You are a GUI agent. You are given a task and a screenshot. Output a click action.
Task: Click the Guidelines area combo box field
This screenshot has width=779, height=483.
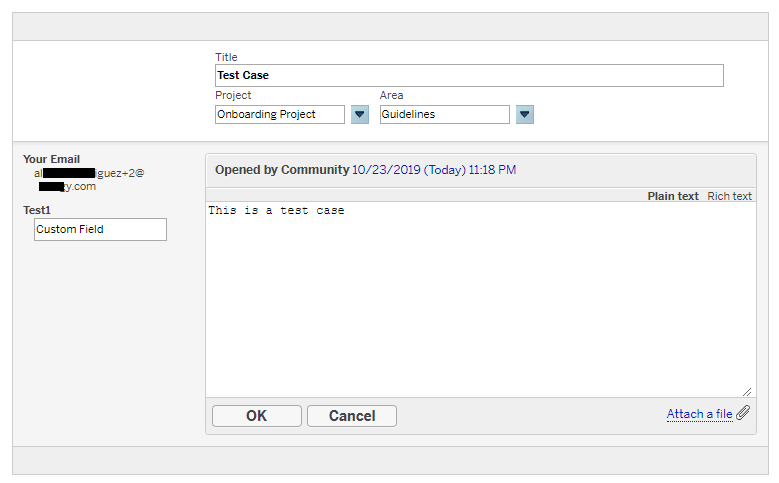click(444, 115)
